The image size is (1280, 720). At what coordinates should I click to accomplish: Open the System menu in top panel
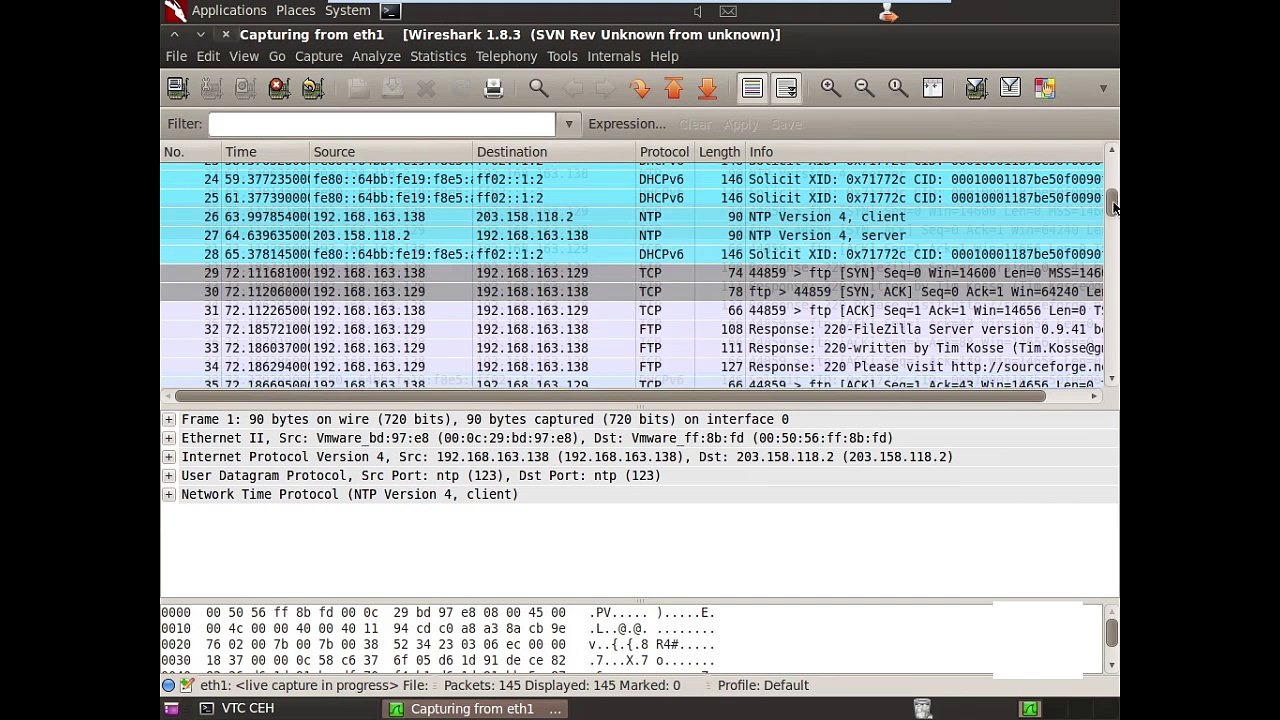point(348,10)
